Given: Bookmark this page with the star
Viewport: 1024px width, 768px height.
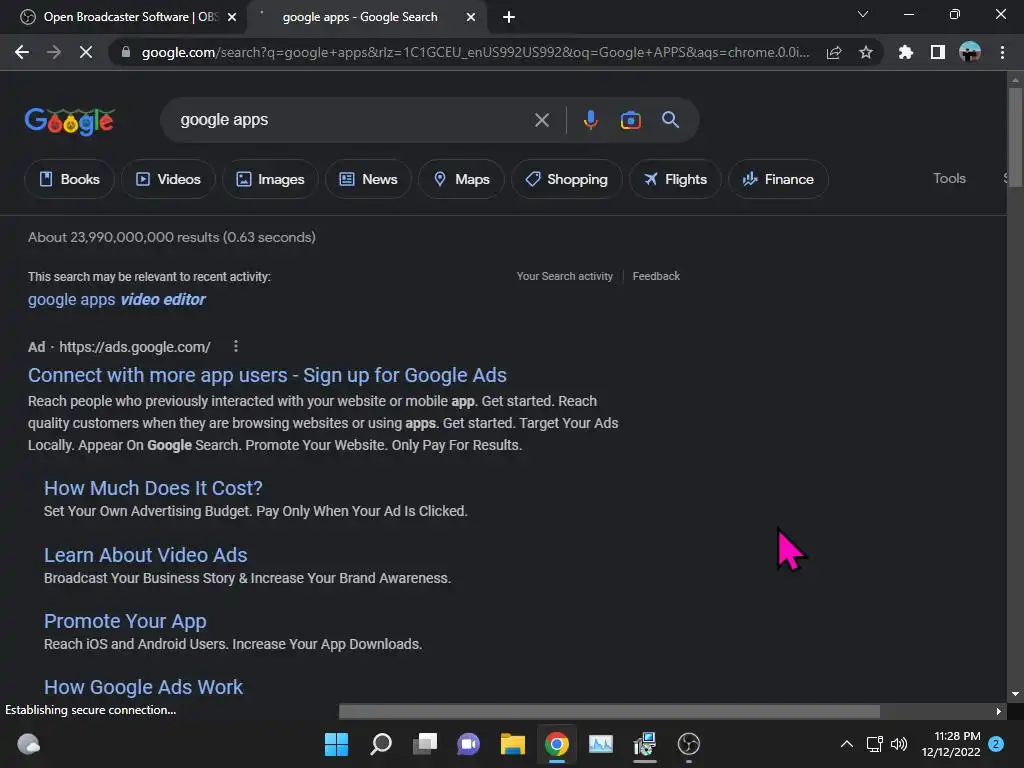Looking at the screenshot, I should pos(866,52).
